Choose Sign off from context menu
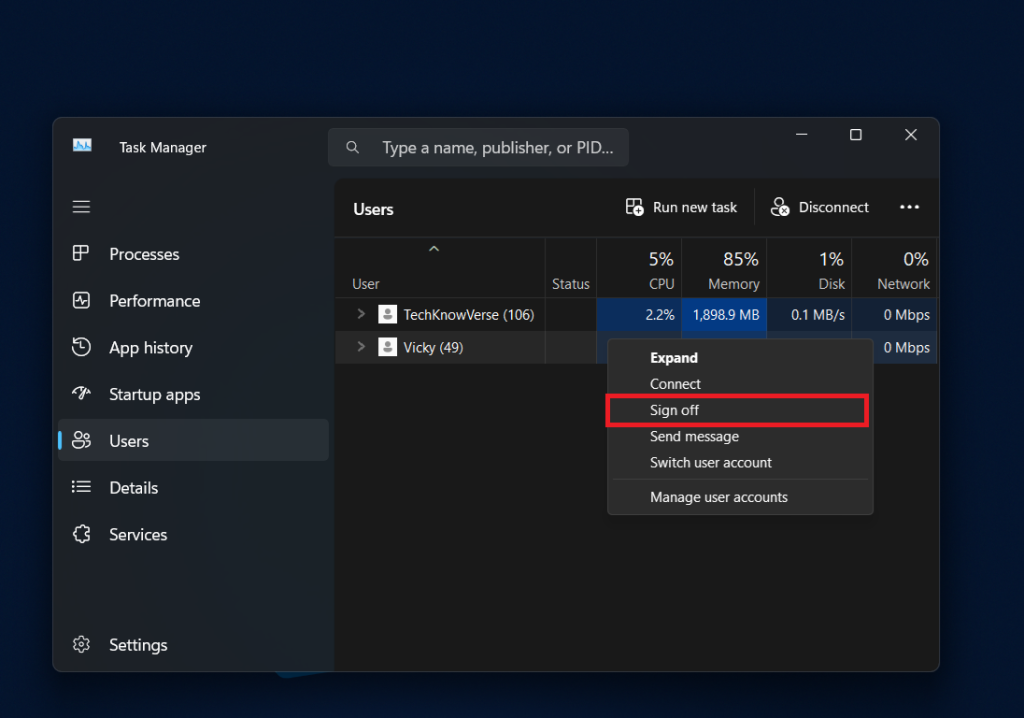Viewport: 1024px width, 718px height. pyautogui.click(x=675, y=411)
